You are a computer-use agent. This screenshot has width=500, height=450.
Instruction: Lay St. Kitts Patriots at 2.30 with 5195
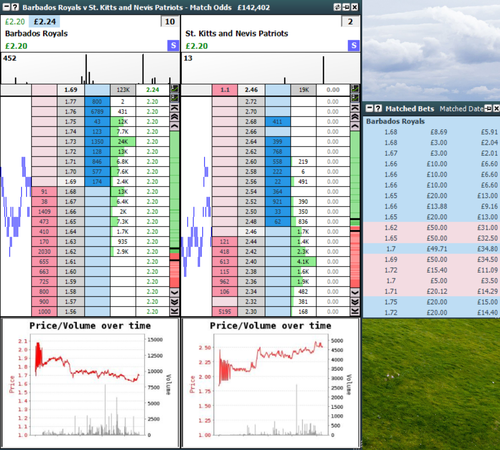click(x=225, y=312)
